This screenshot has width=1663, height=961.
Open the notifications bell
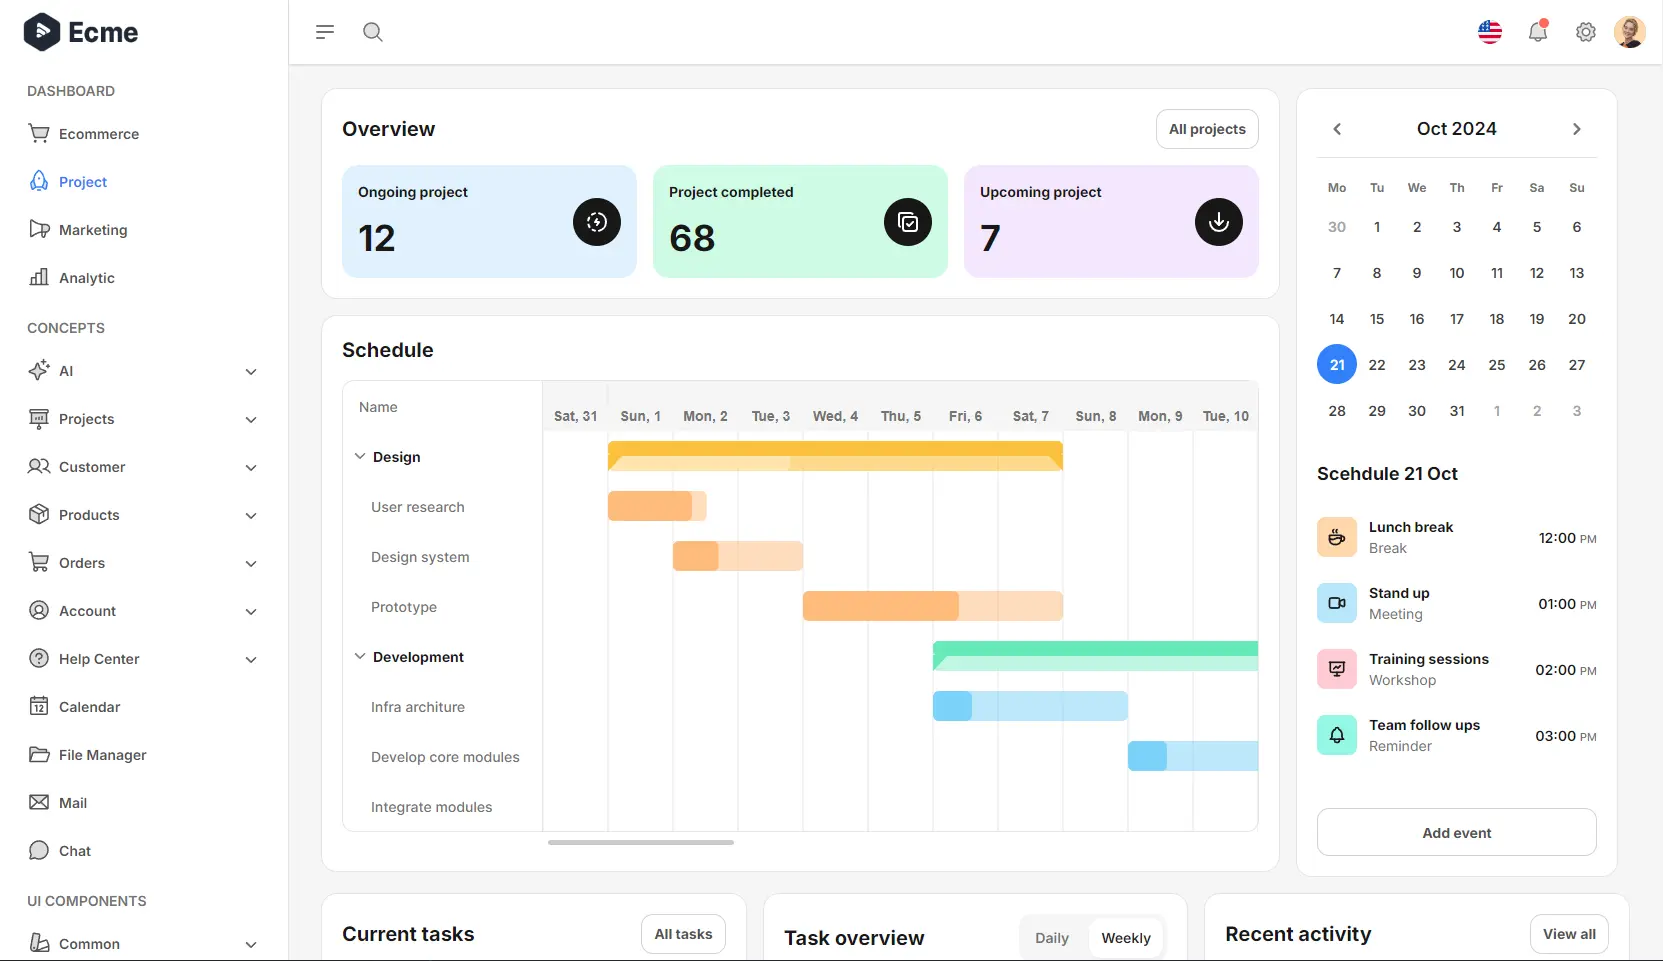point(1538,31)
